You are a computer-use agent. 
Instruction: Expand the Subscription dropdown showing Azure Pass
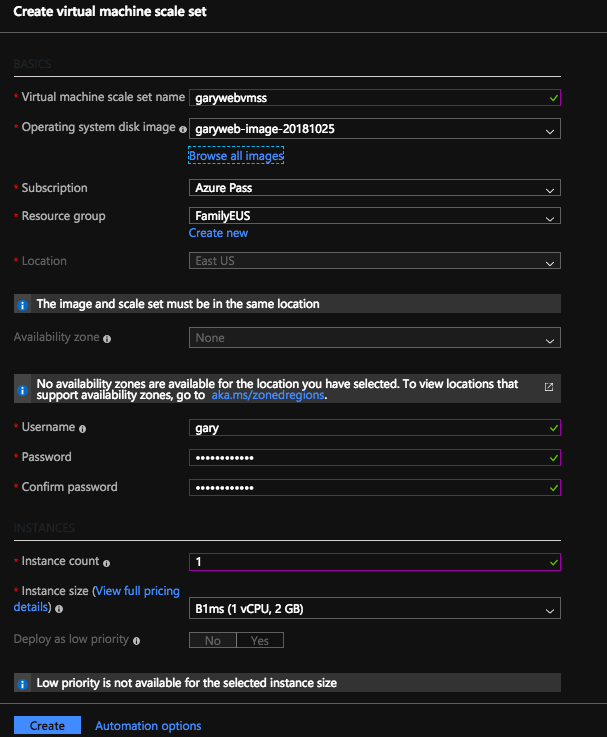[374, 188]
